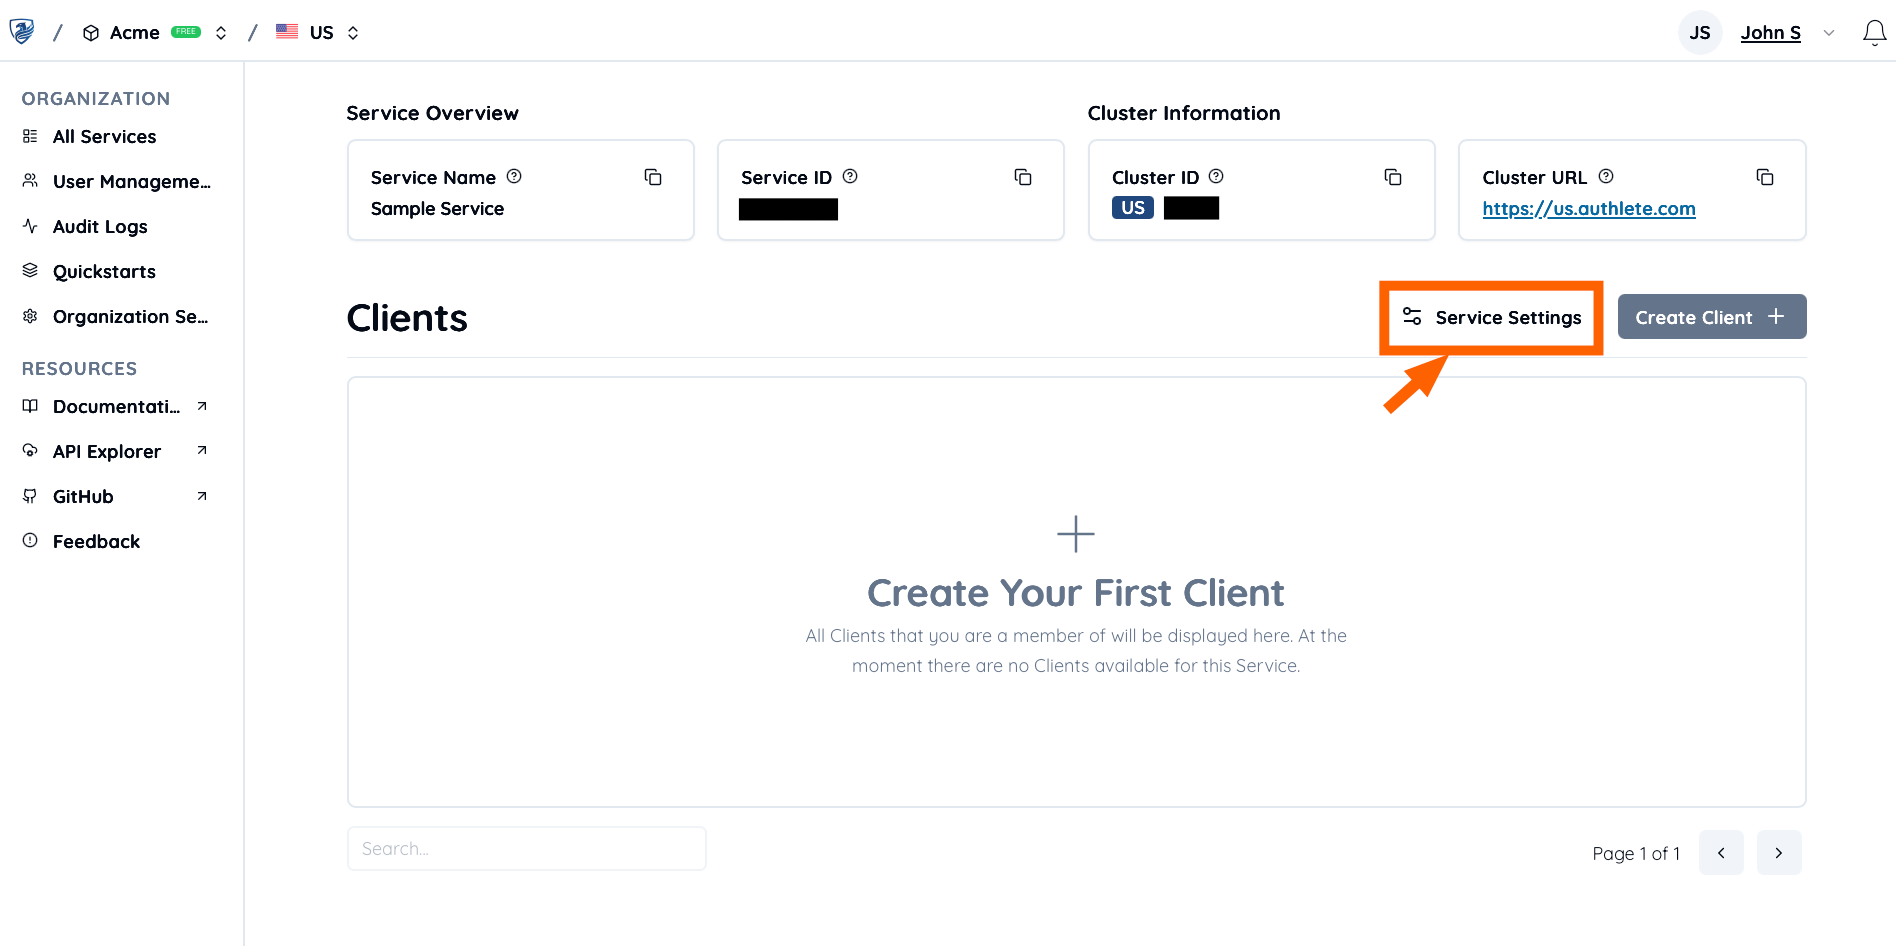Copy the Service Name
Screen dimensions: 1896x946
click(653, 177)
